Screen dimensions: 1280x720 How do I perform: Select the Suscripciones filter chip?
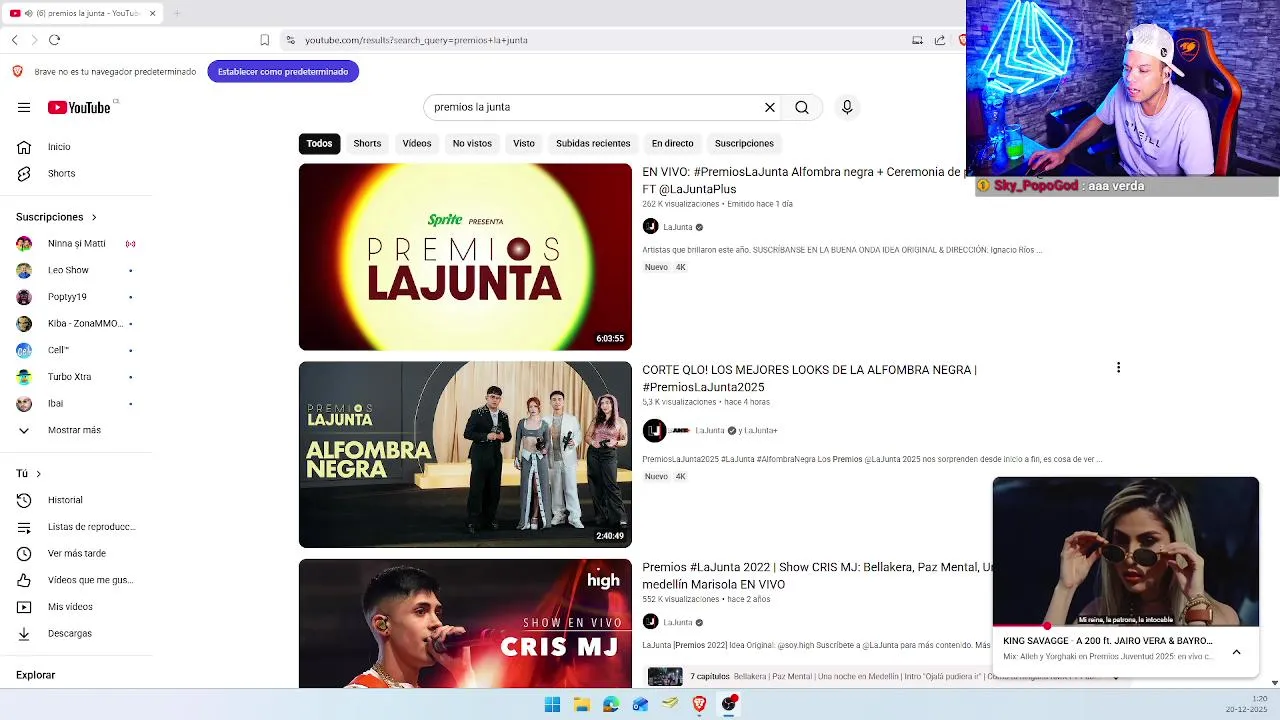[744, 143]
